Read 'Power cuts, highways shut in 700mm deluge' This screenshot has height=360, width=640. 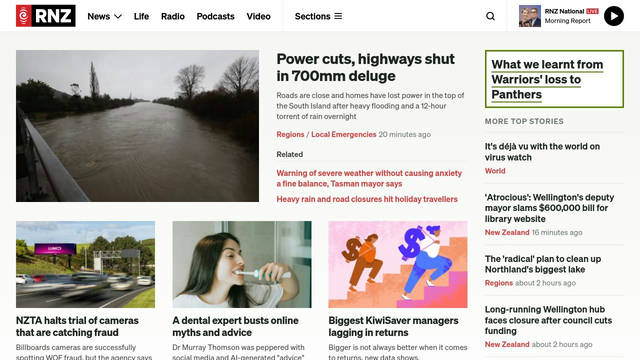[x=365, y=67]
